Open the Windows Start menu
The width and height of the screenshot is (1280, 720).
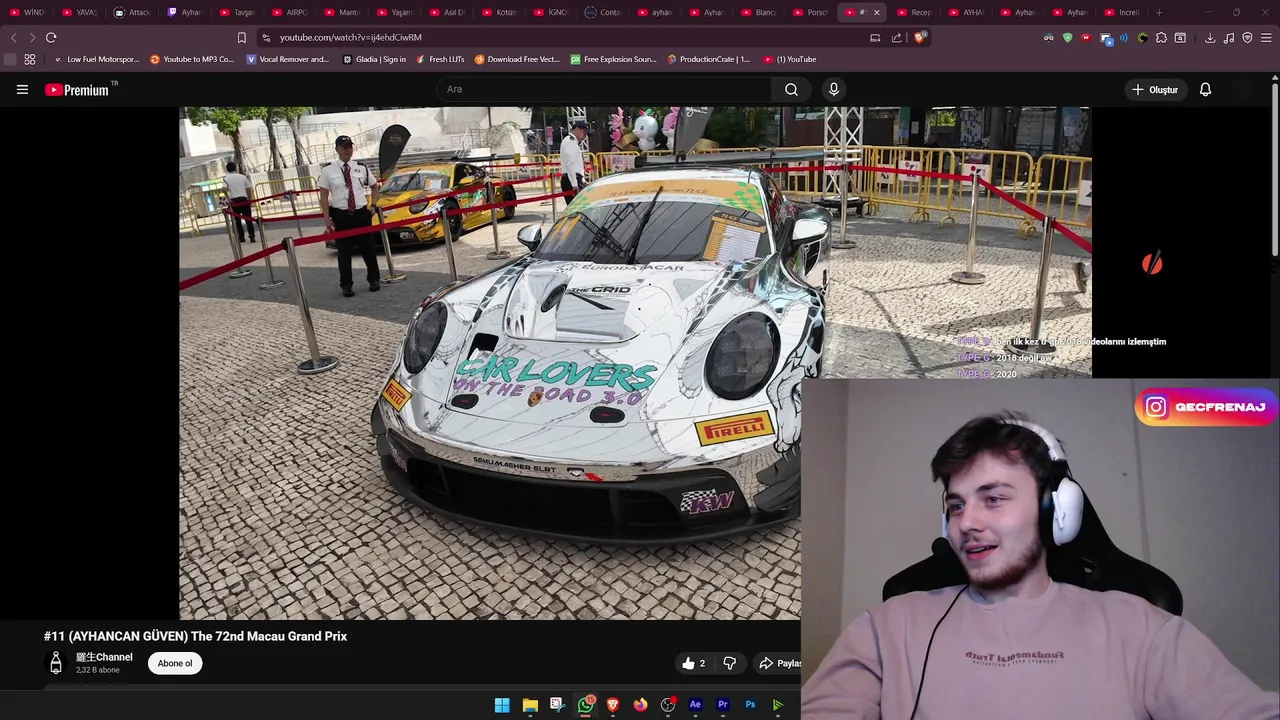502,705
